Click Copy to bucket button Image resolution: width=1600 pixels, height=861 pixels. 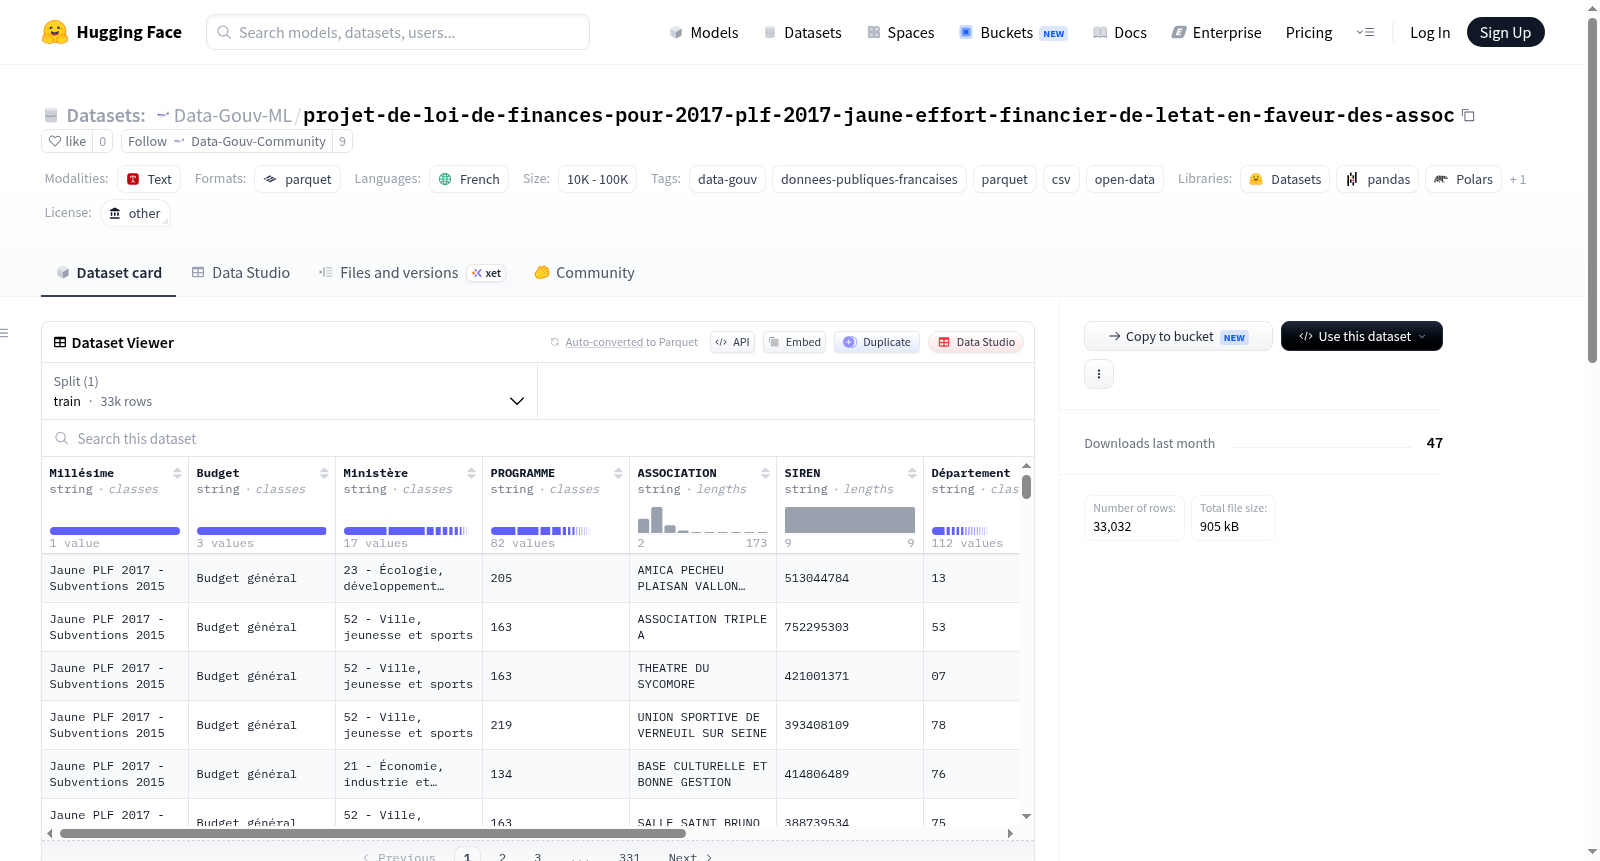(x=1178, y=336)
